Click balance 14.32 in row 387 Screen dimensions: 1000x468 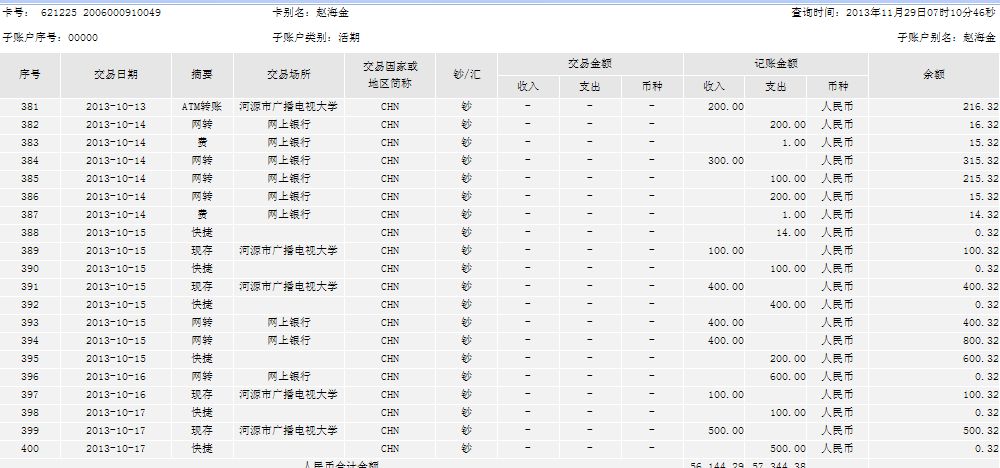983,214
